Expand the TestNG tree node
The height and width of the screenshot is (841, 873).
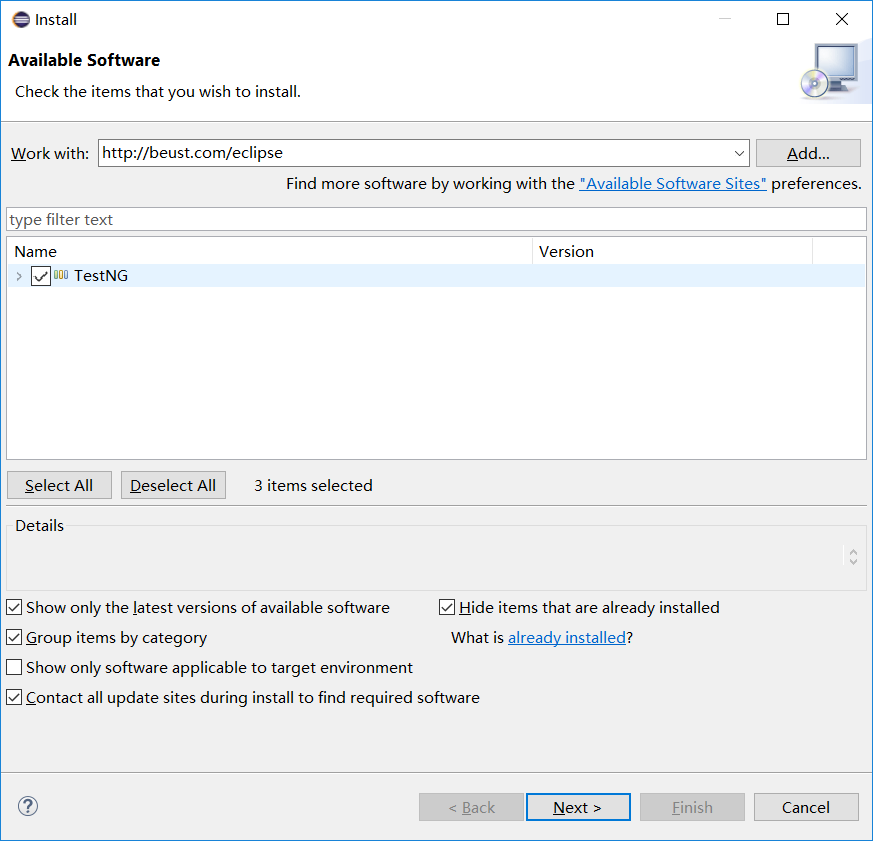point(19,276)
